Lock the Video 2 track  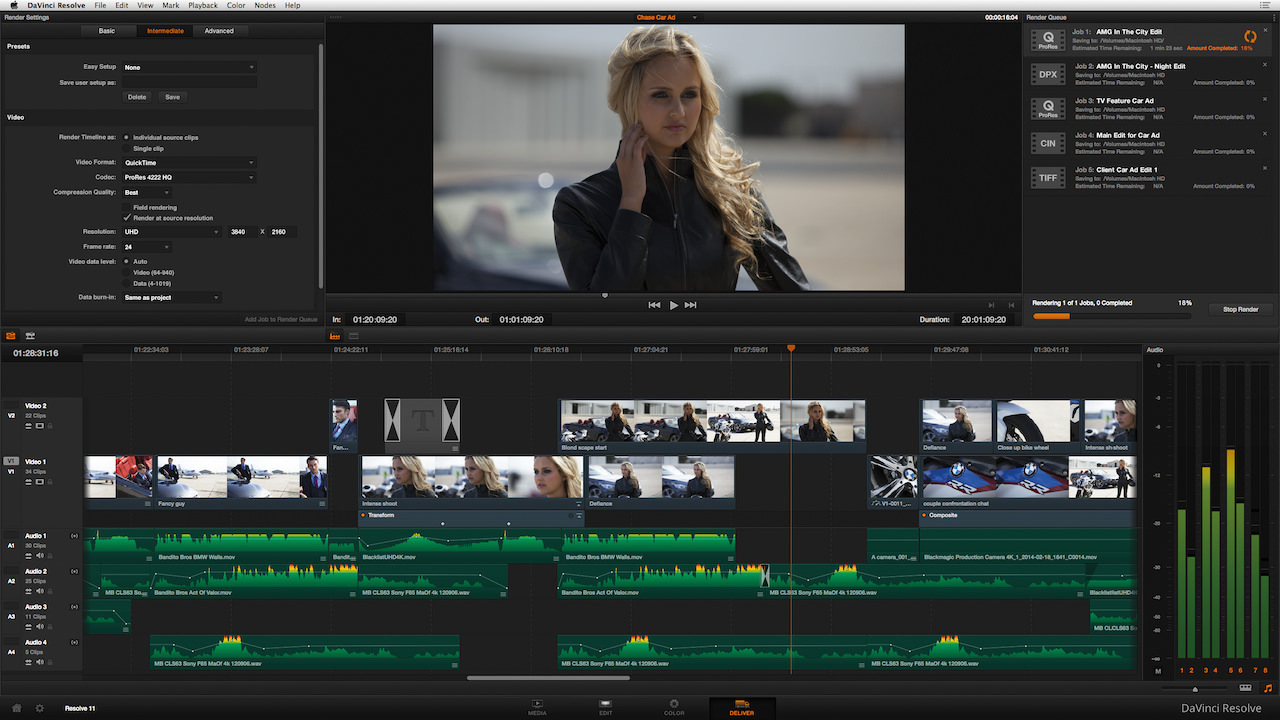point(50,426)
